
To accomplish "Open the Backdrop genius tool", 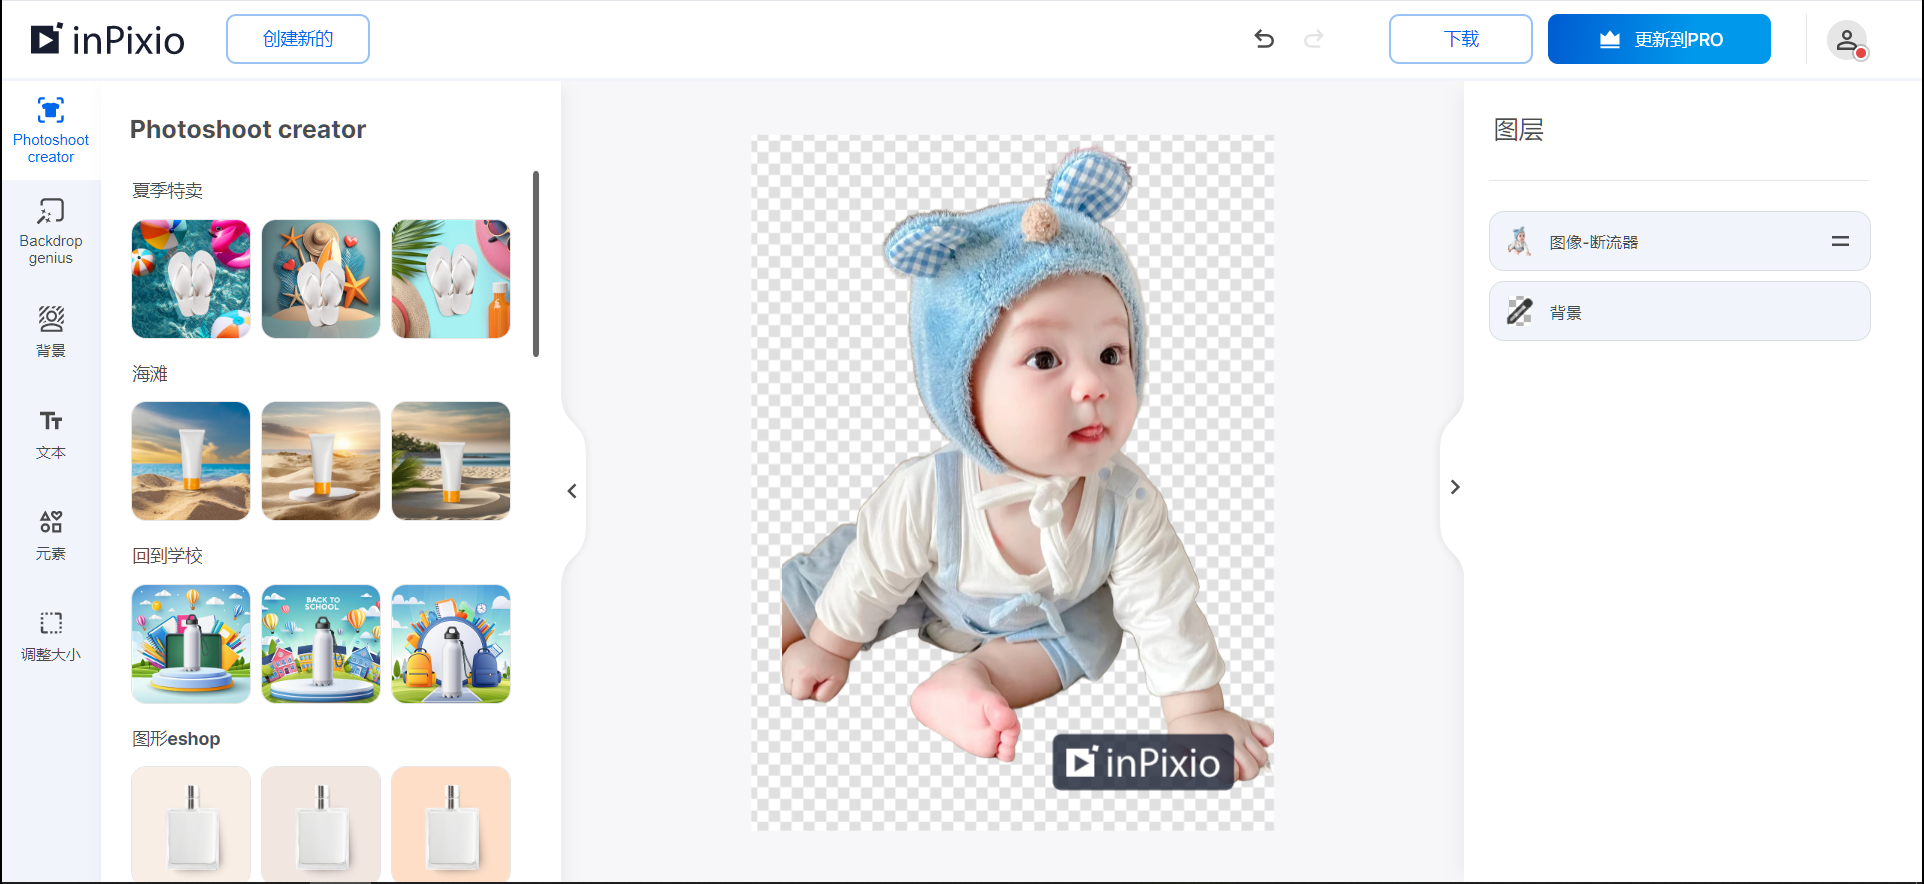I will (51, 231).
